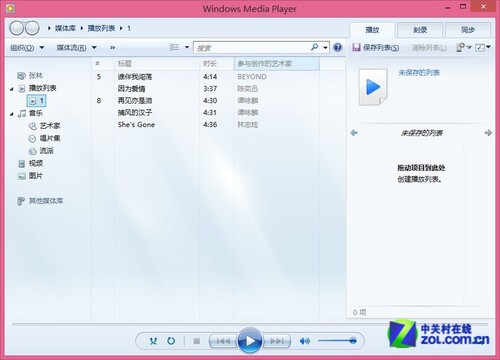Click the Windows Media Player title icon
The image size is (500, 360).
tap(10, 8)
